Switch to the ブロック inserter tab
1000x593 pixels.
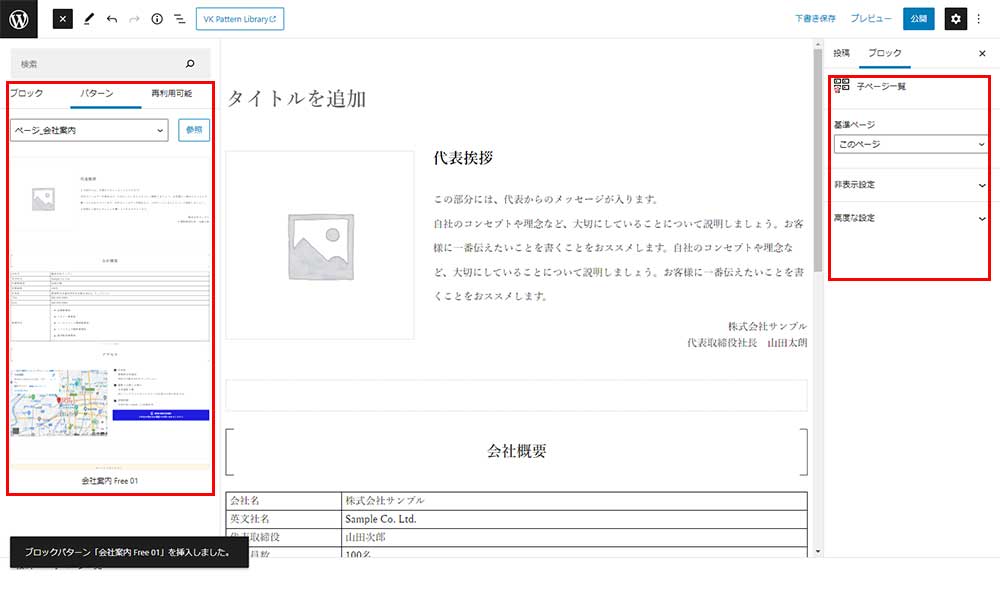(27, 93)
